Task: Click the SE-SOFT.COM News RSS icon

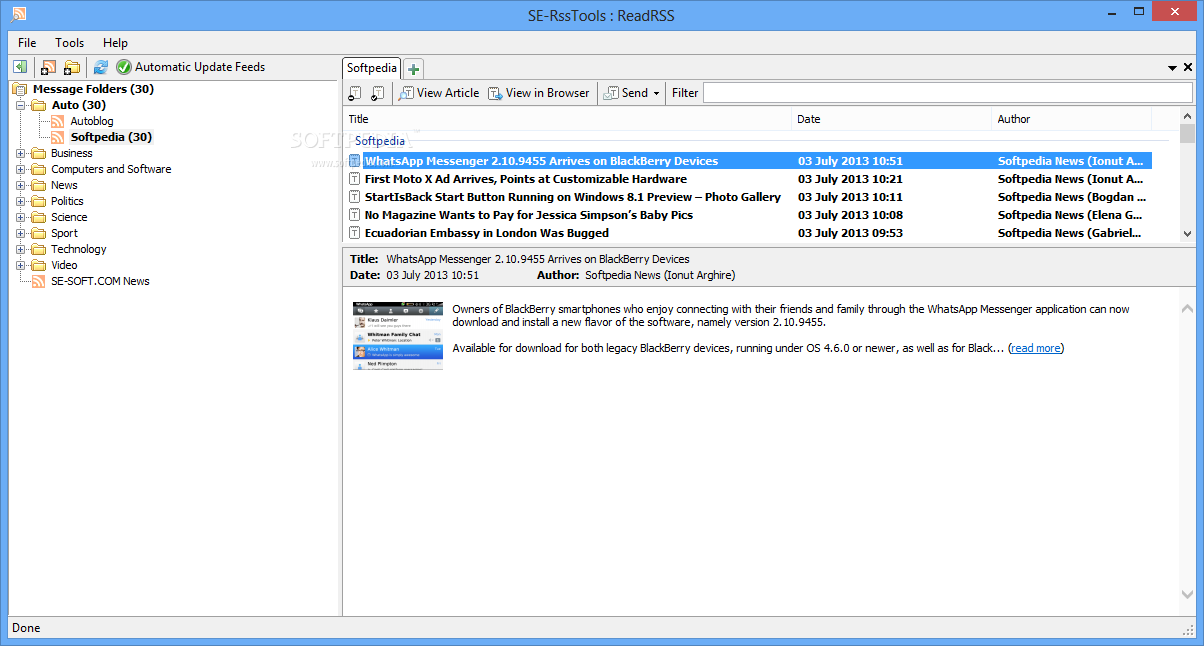Action: [39, 281]
